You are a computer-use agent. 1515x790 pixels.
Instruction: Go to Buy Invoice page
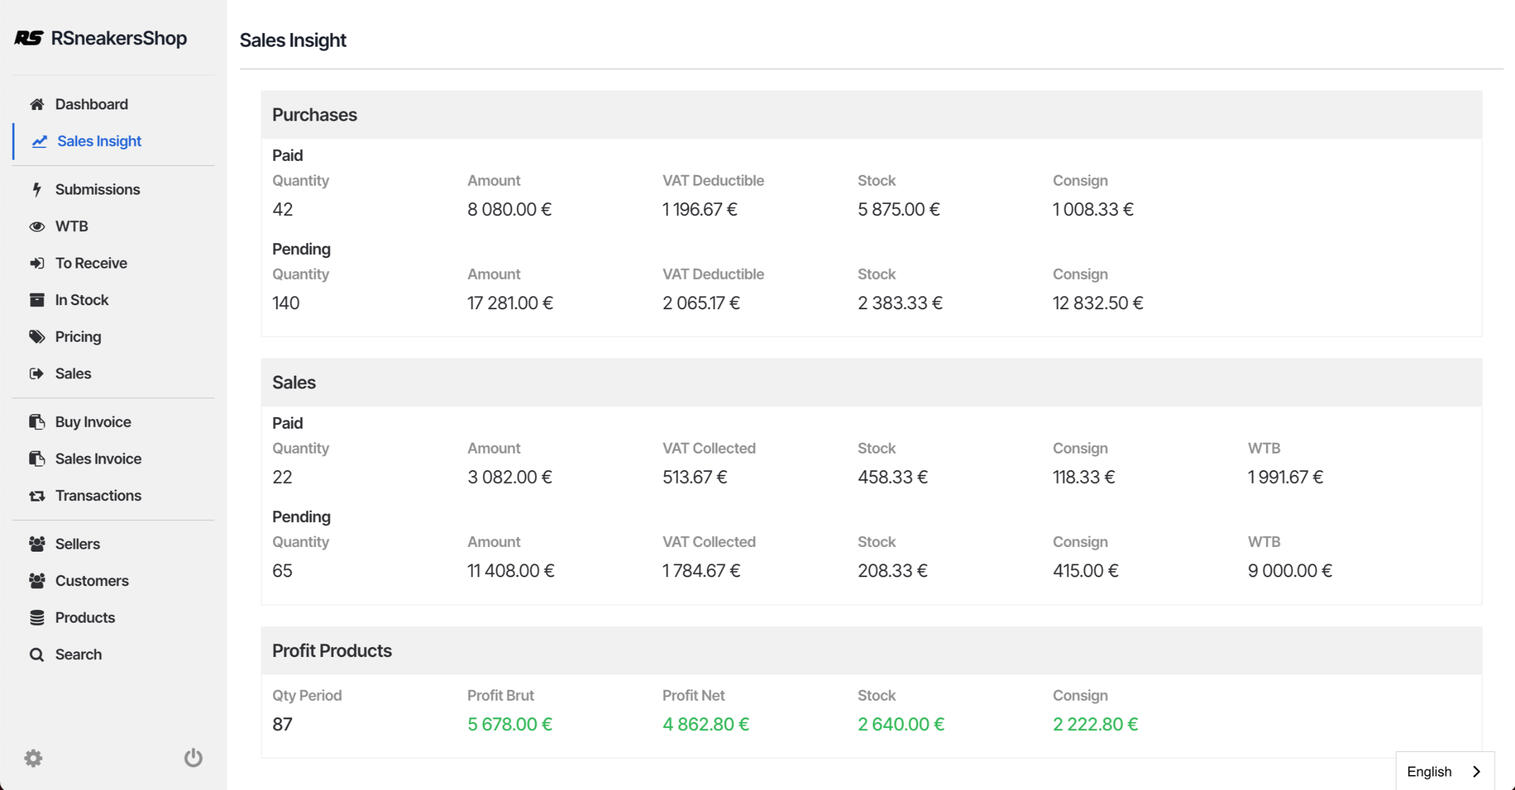(93, 422)
